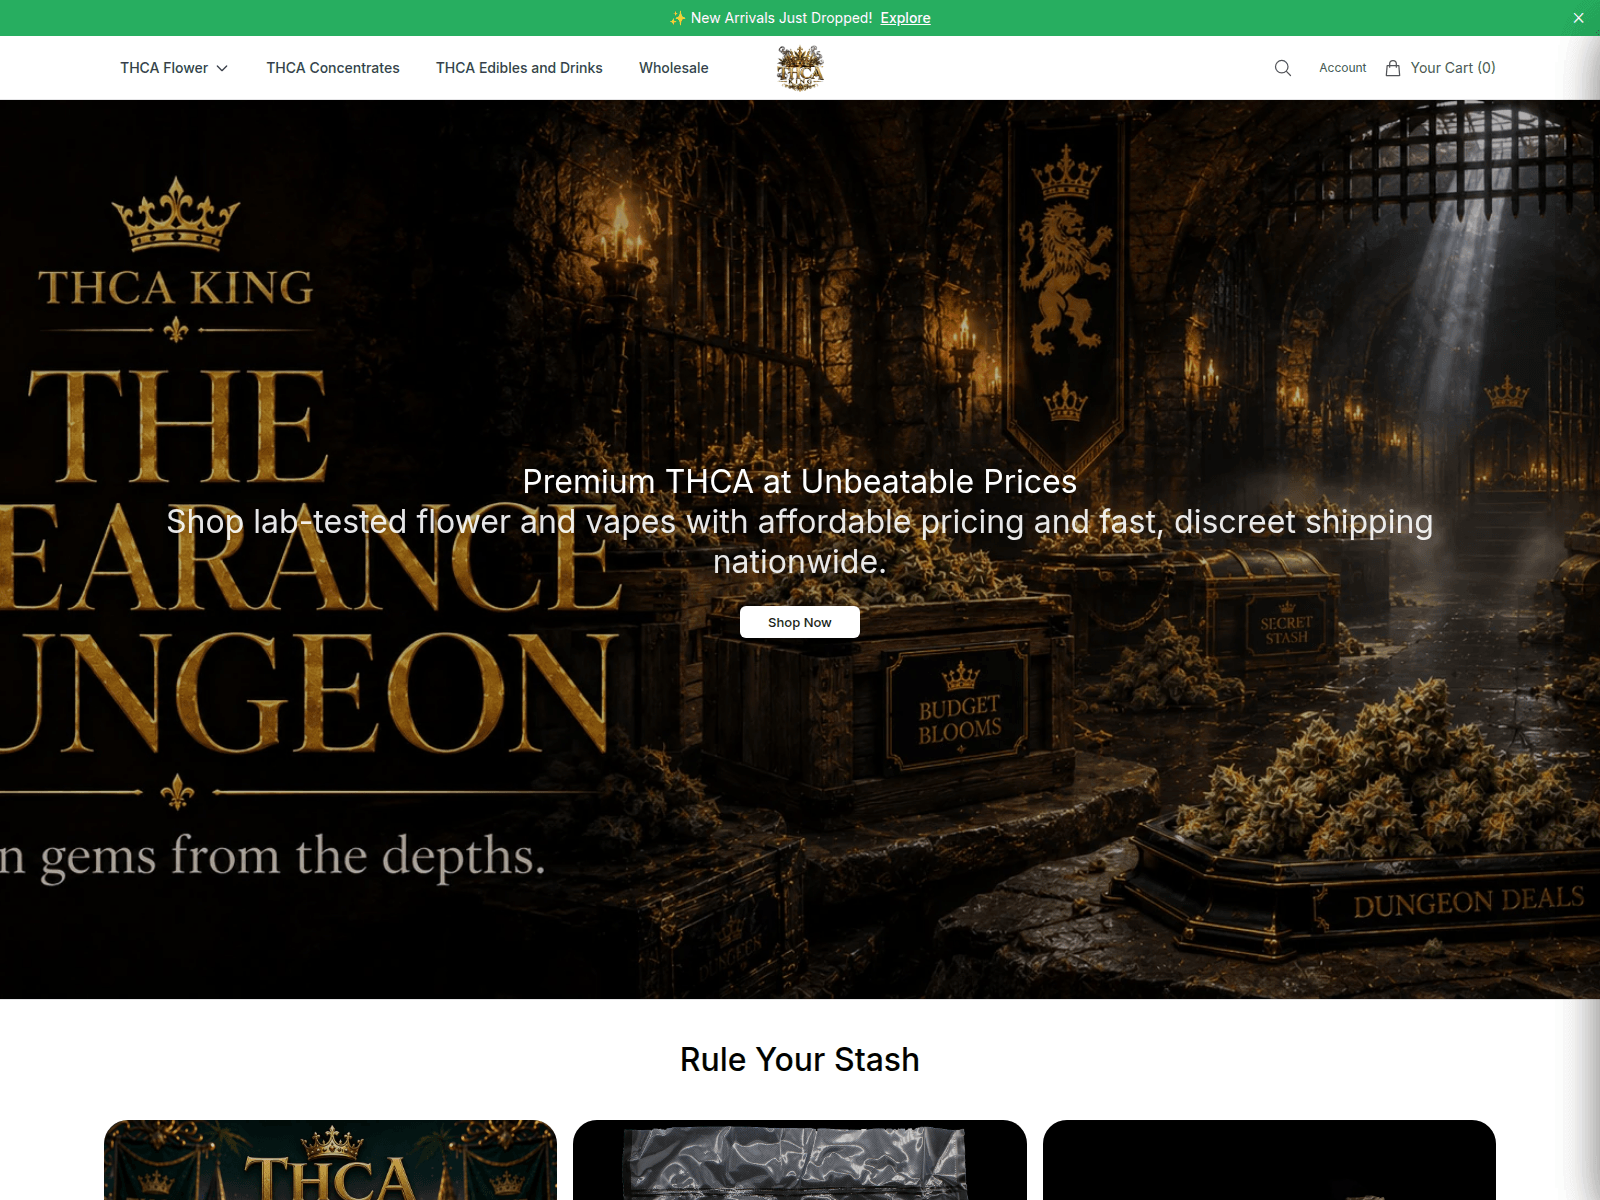Follow the Explore link in banner

pos(905,18)
